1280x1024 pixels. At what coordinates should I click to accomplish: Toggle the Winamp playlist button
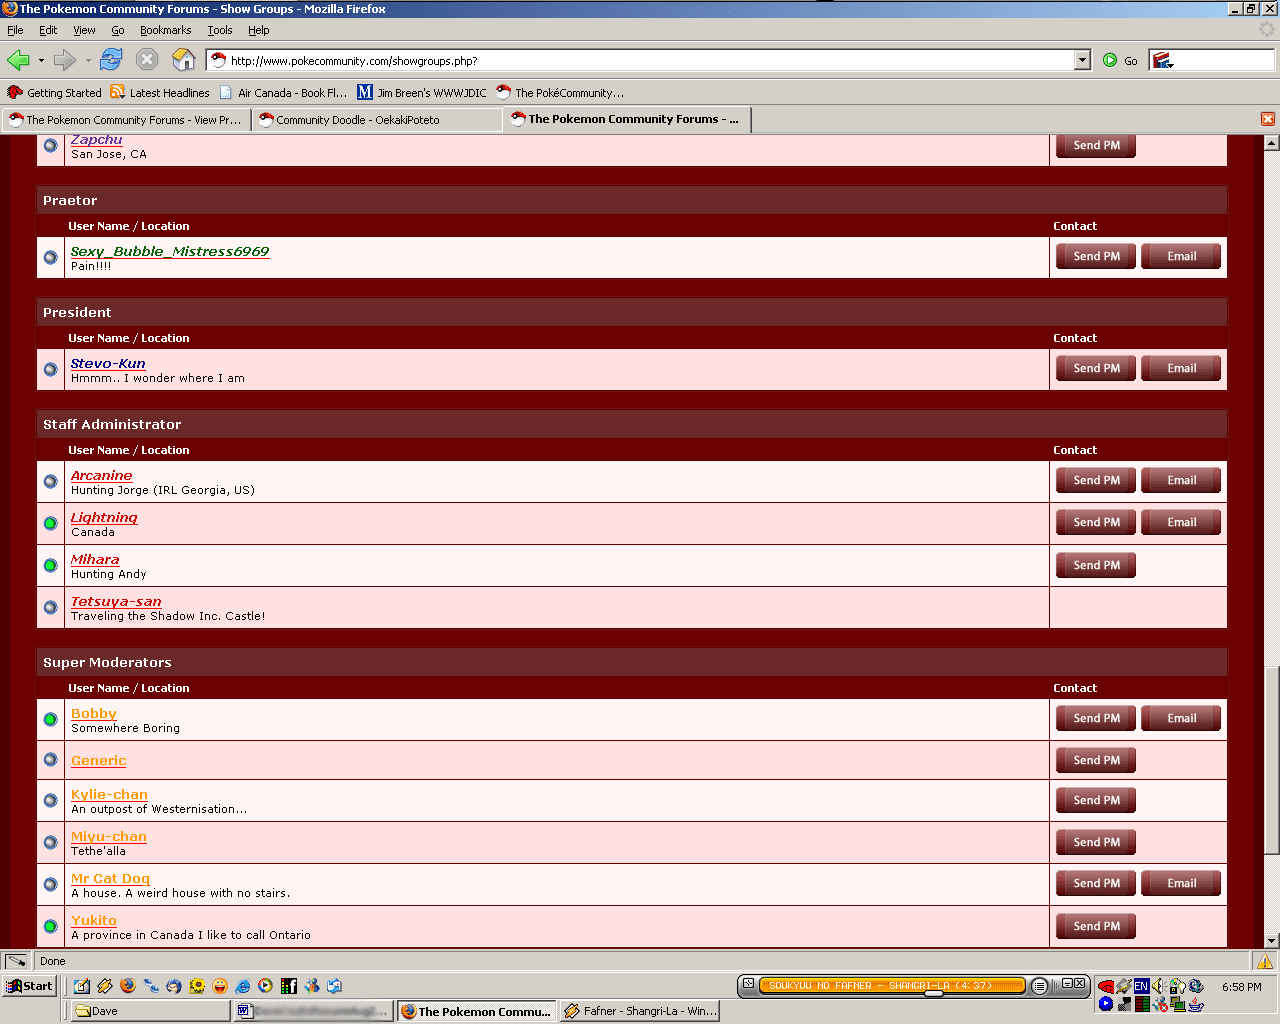click(x=1039, y=986)
